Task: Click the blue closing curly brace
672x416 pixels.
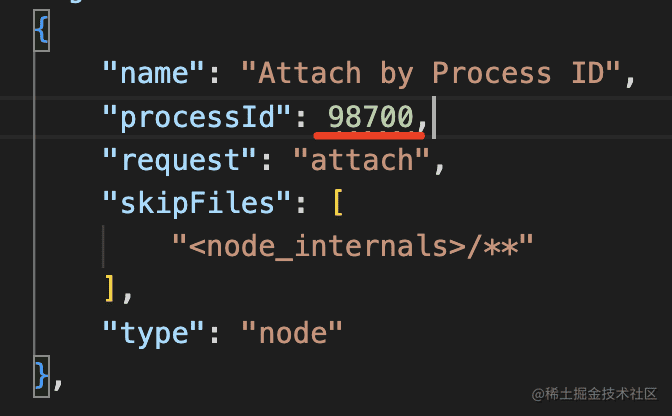Action: [x=42, y=376]
